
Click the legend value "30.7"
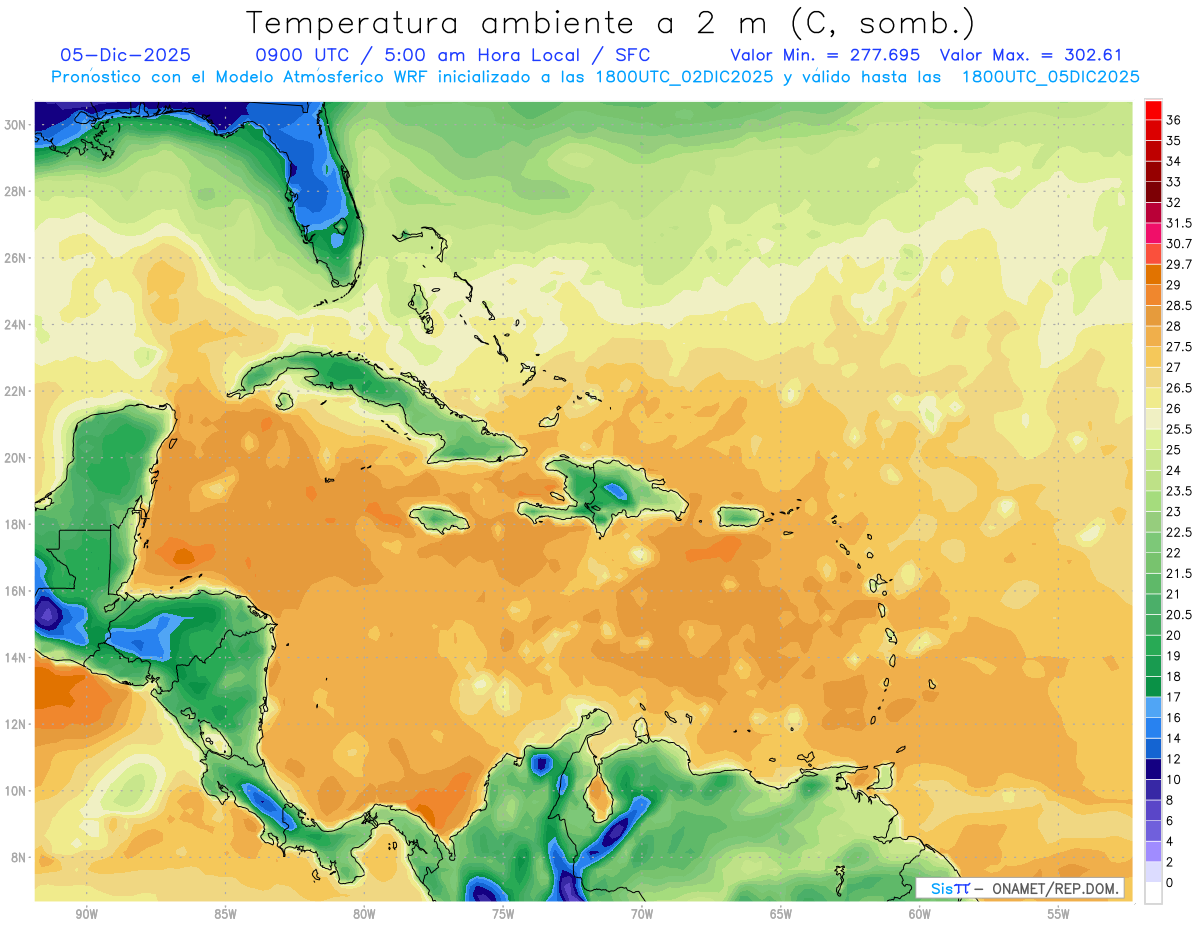(1179, 244)
